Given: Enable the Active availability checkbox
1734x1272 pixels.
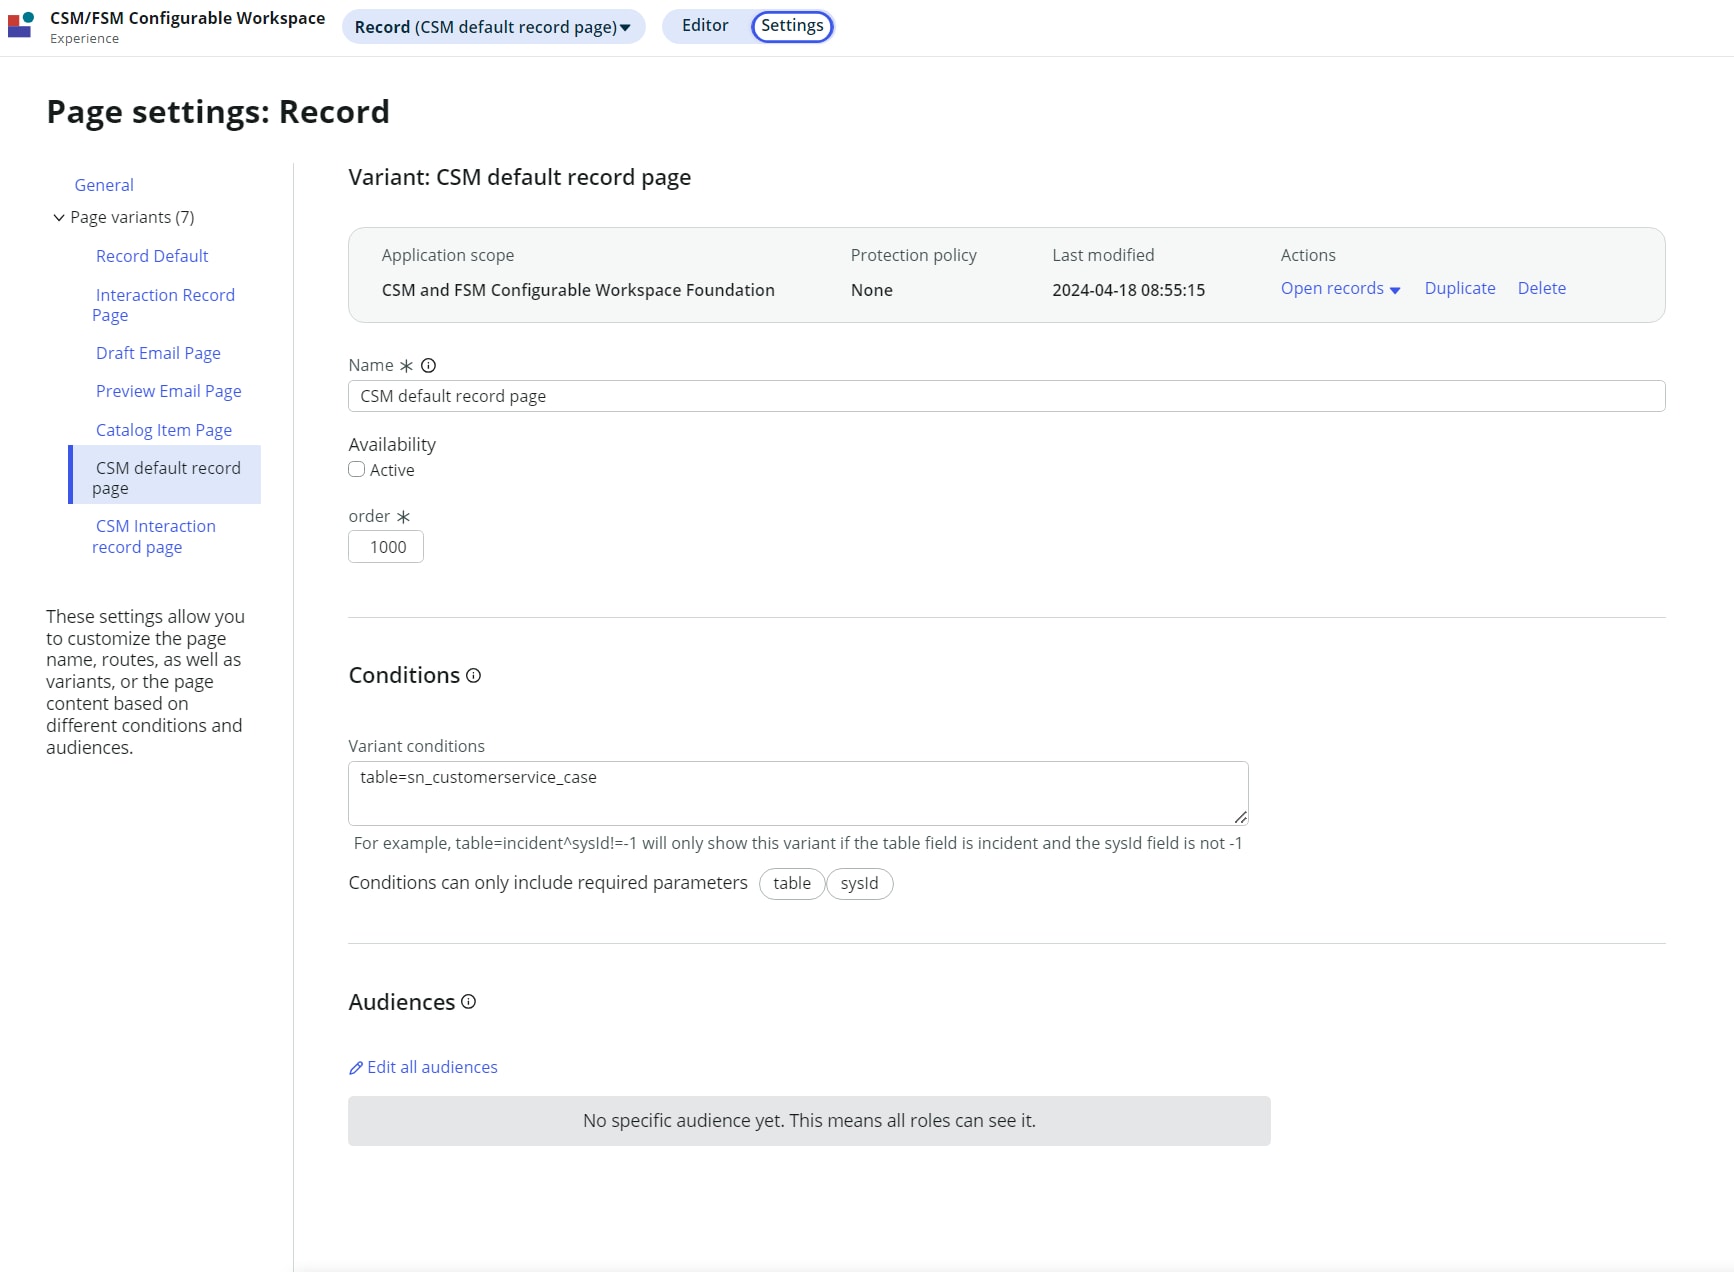Looking at the screenshot, I should tap(356, 469).
